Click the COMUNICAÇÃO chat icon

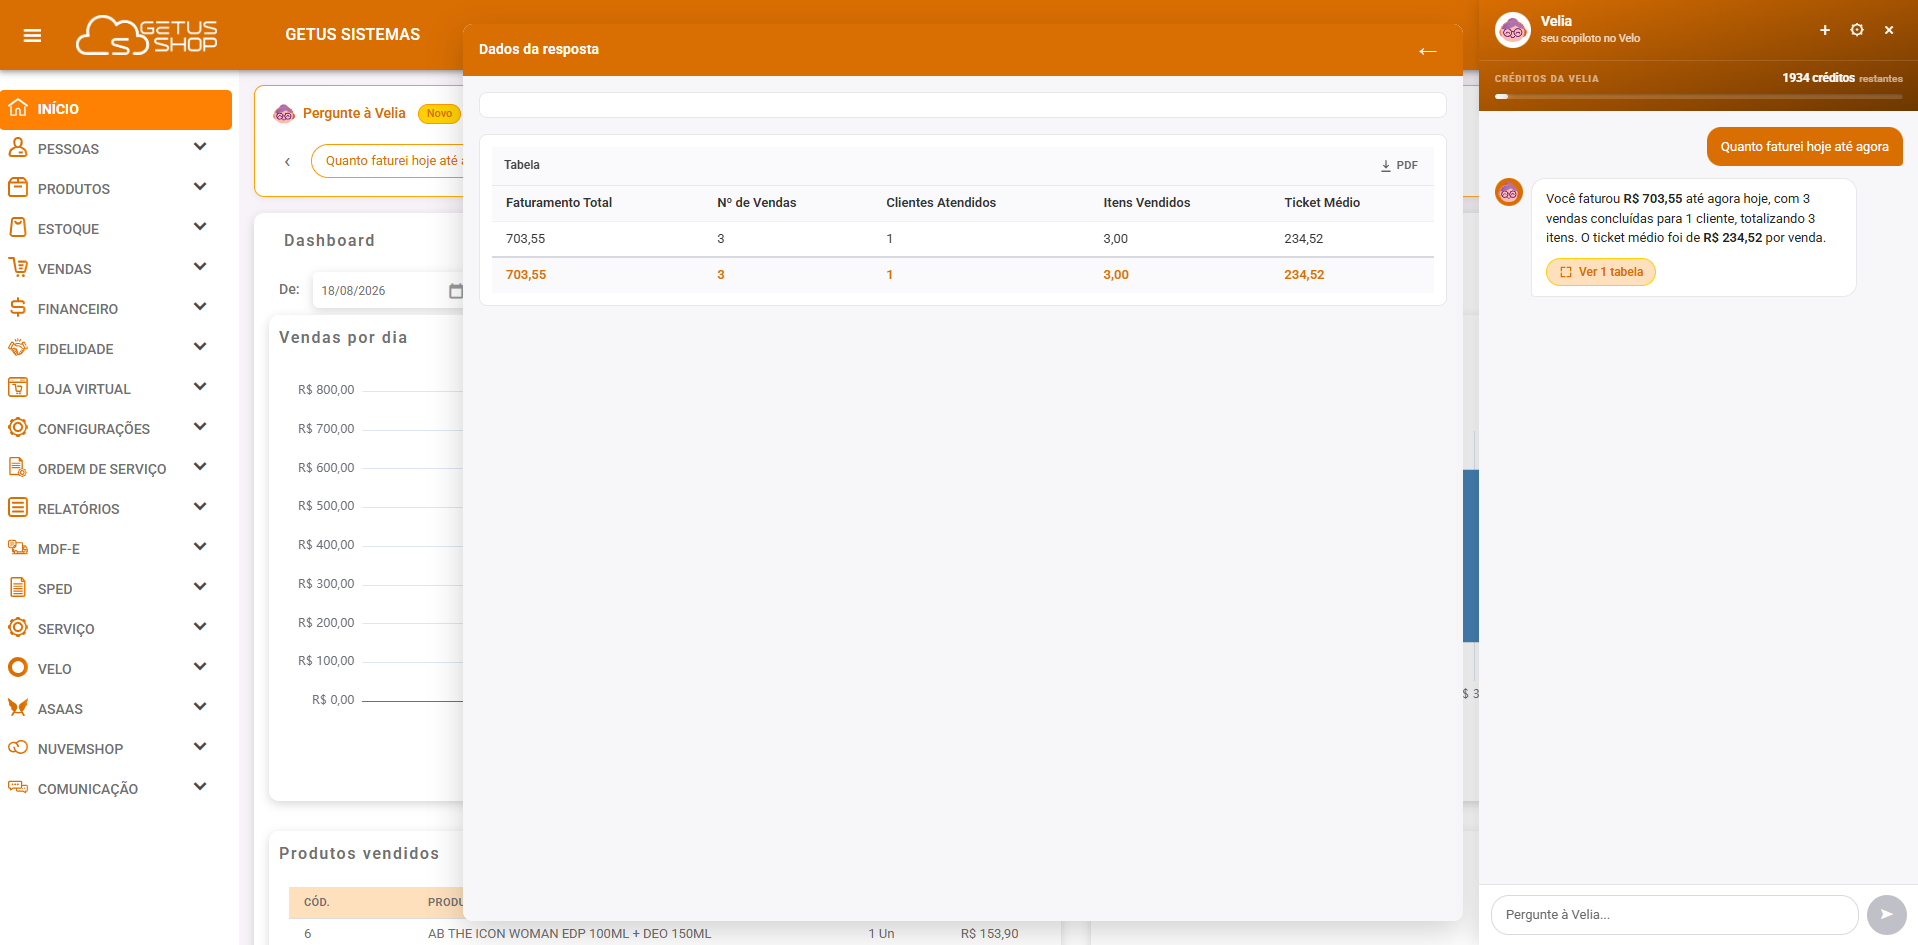pyautogui.click(x=18, y=787)
